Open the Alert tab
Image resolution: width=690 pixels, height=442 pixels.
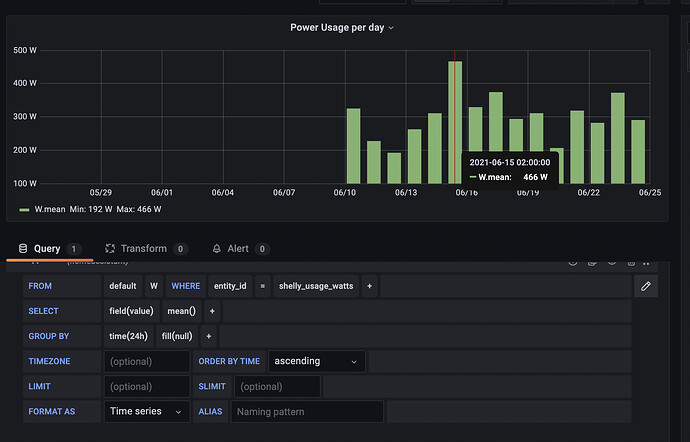pos(241,249)
